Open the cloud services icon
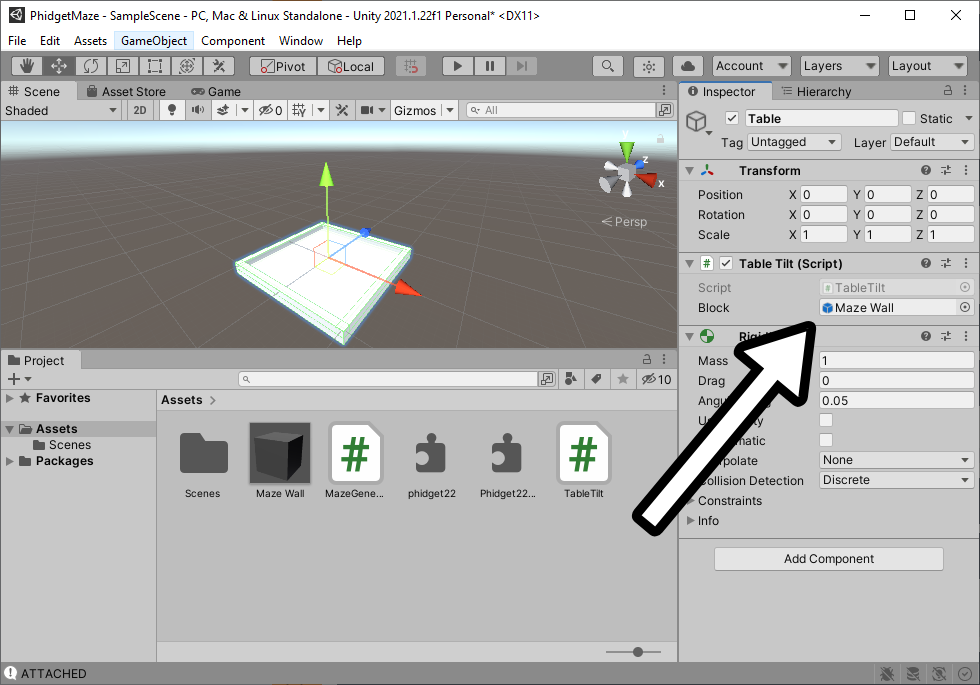Image resolution: width=980 pixels, height=685 pixels. [x=688, y=66]
